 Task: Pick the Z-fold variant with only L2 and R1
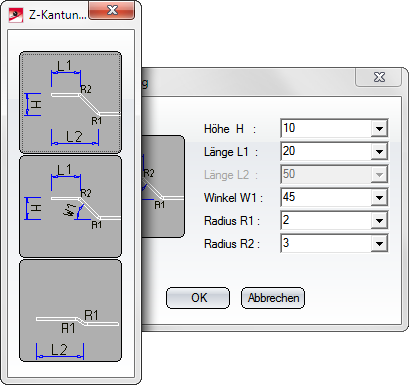70,311
